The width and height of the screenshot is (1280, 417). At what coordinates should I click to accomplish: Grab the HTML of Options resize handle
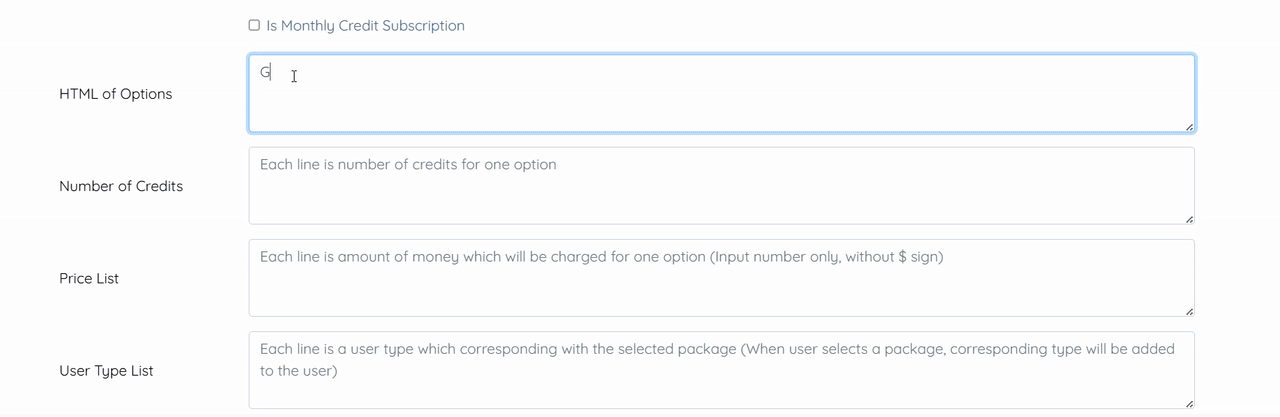pos(1189,126)
